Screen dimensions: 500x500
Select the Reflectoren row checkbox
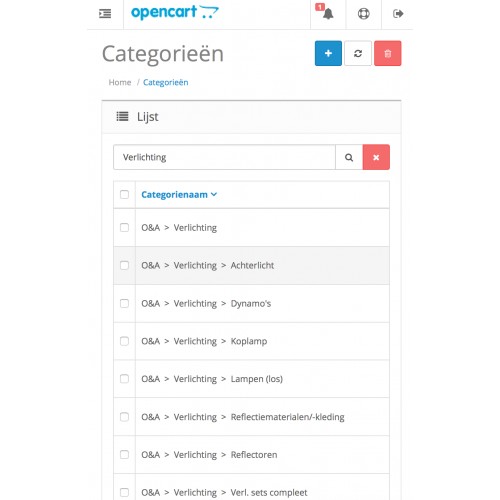pos(124,455)
